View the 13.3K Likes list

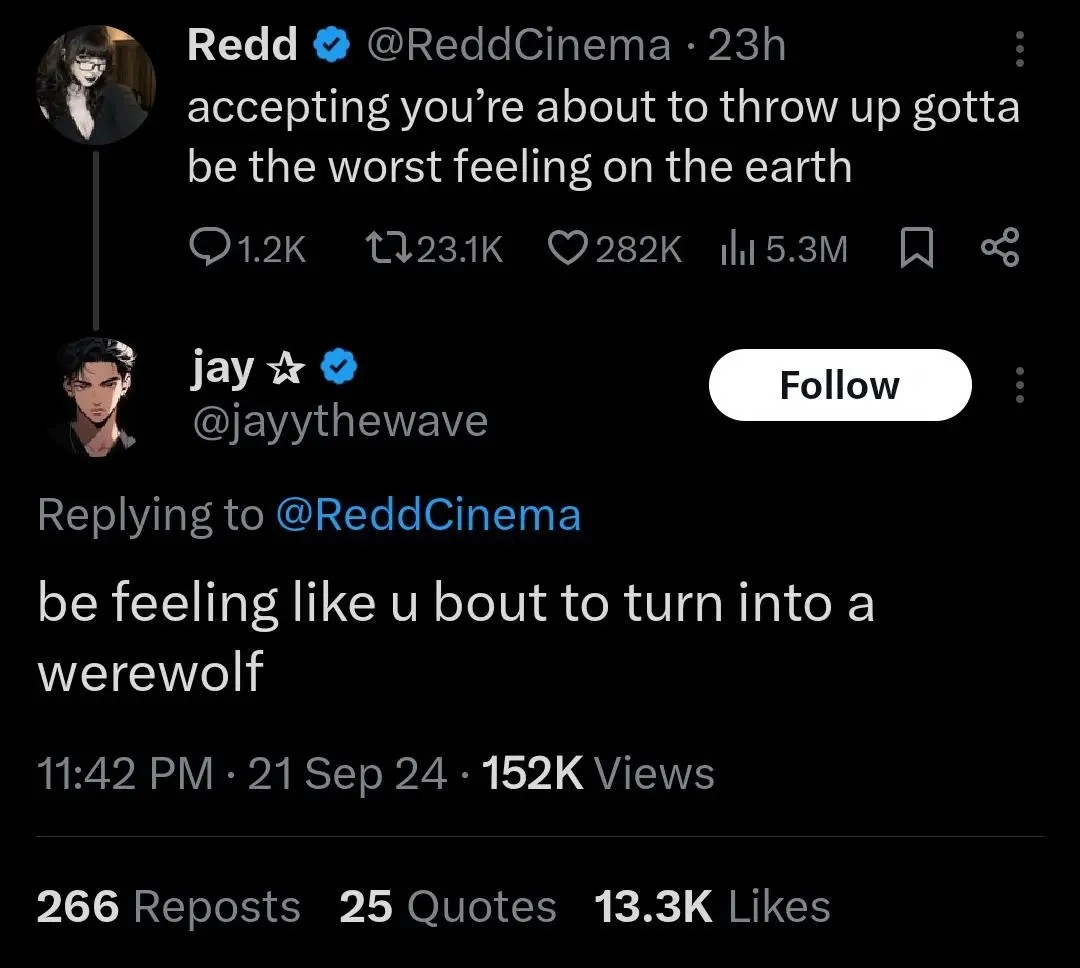(x=712, y=907)
